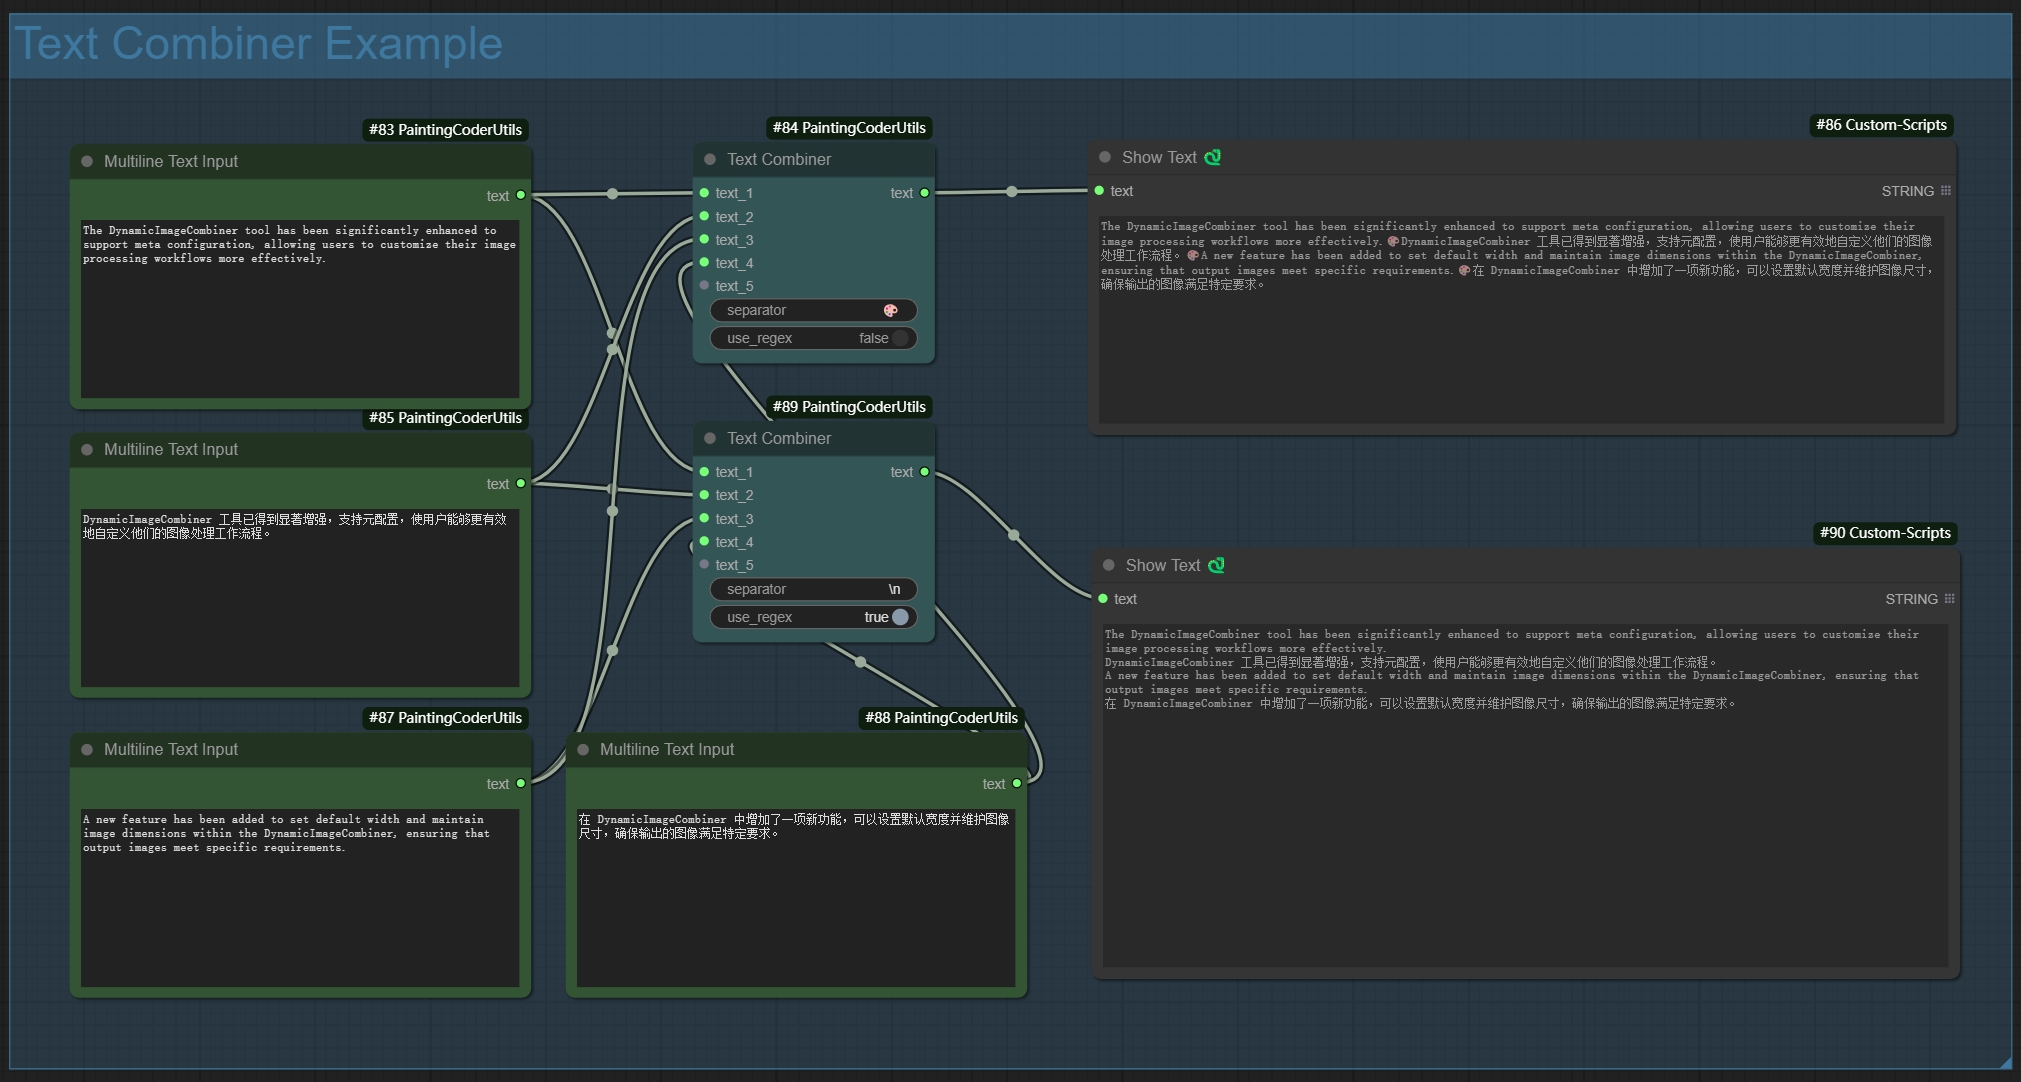Select the Text Combiner Example group title
The image size is (2021, 1082).
pos(259,44)
